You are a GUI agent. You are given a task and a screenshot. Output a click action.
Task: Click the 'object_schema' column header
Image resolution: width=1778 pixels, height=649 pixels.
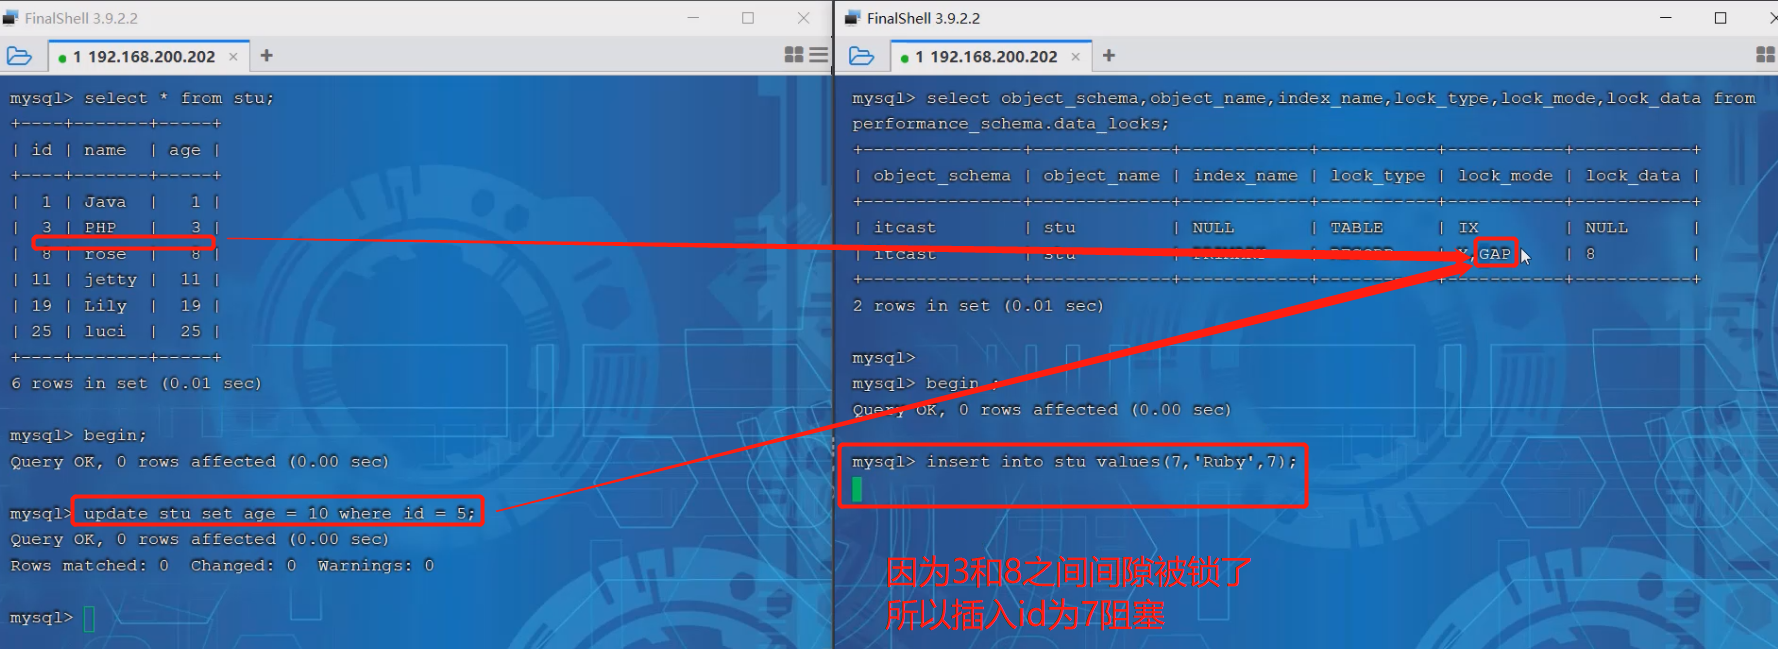pyautogui.click(x=942, y=176)
